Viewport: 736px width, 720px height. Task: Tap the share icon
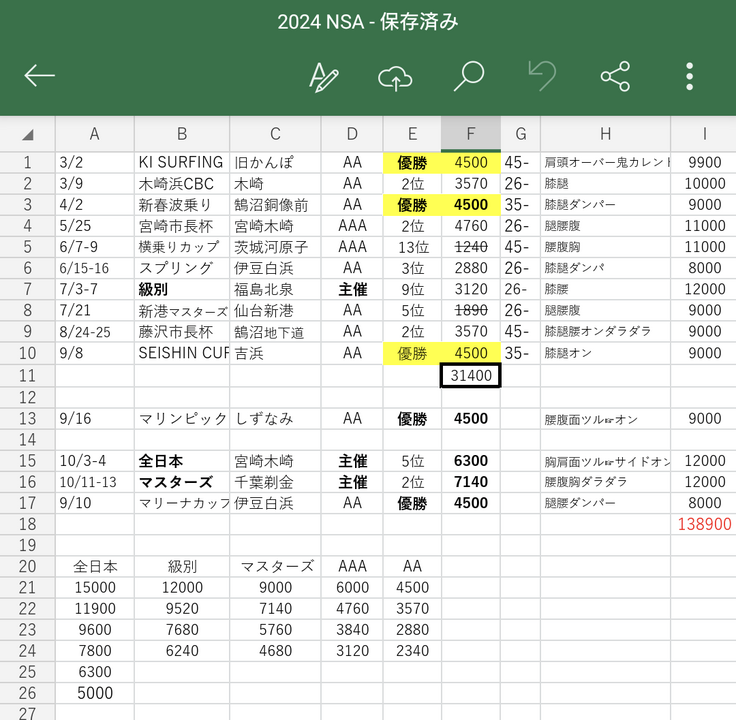615,76
